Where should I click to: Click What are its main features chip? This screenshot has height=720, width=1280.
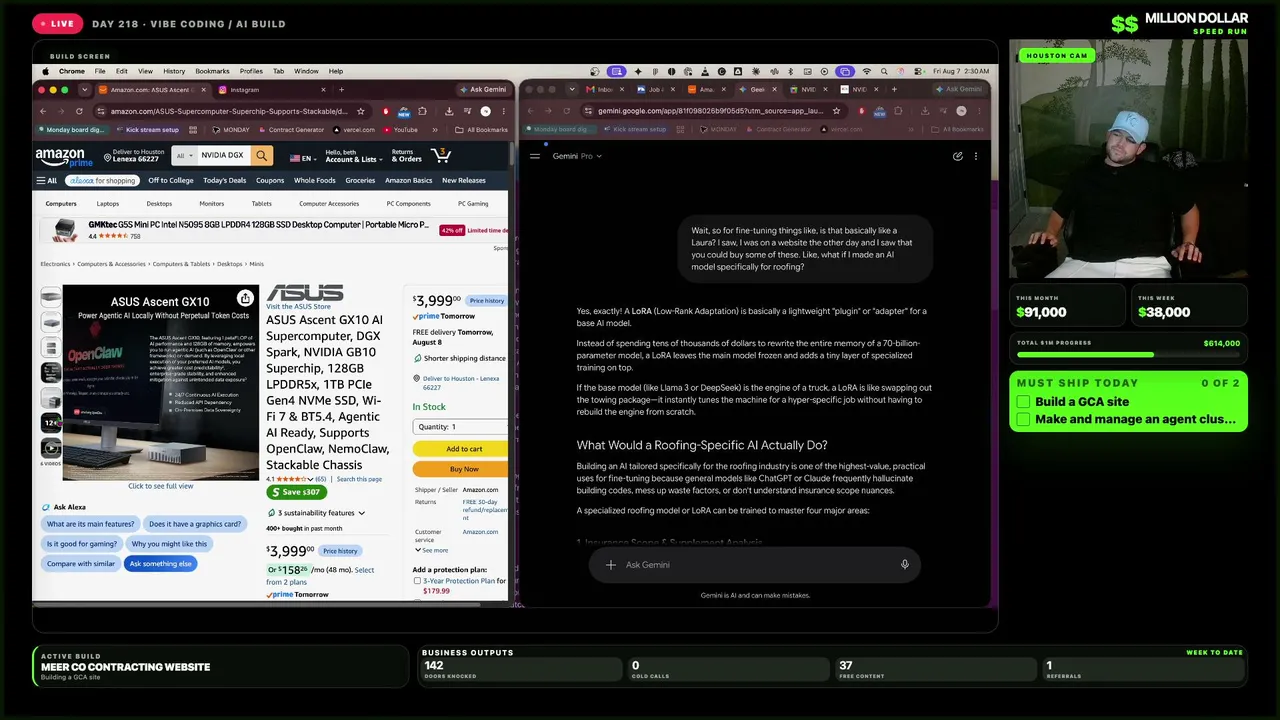tap(90, 524)
